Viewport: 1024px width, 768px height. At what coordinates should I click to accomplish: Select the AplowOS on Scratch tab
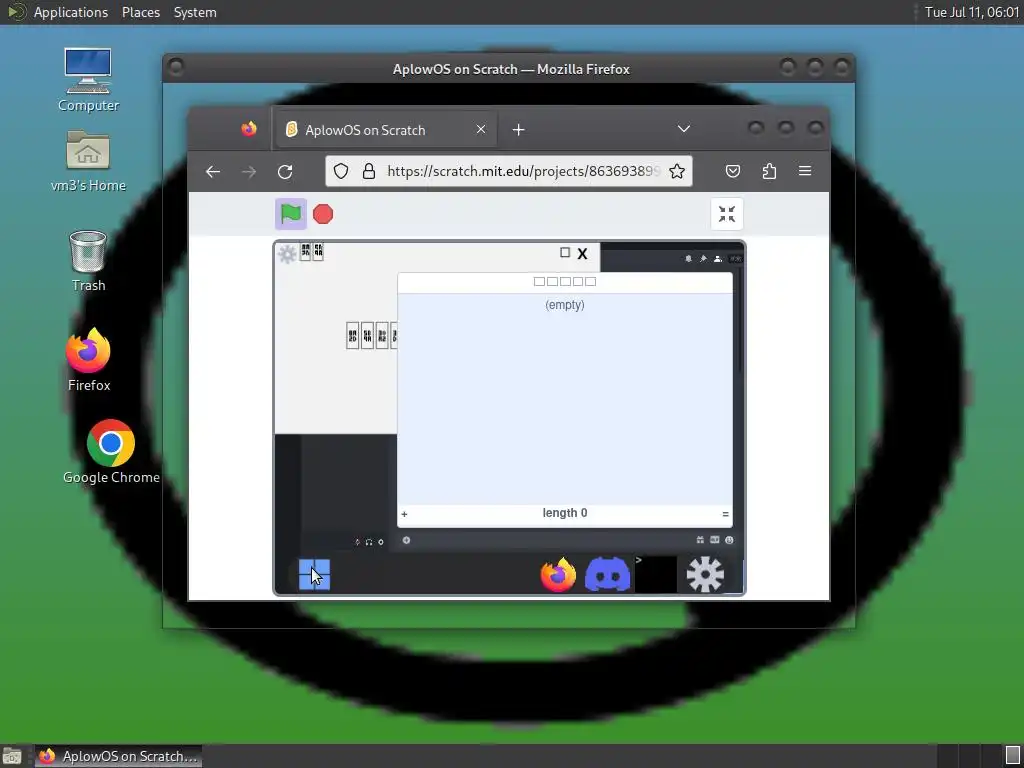[387, 129]
